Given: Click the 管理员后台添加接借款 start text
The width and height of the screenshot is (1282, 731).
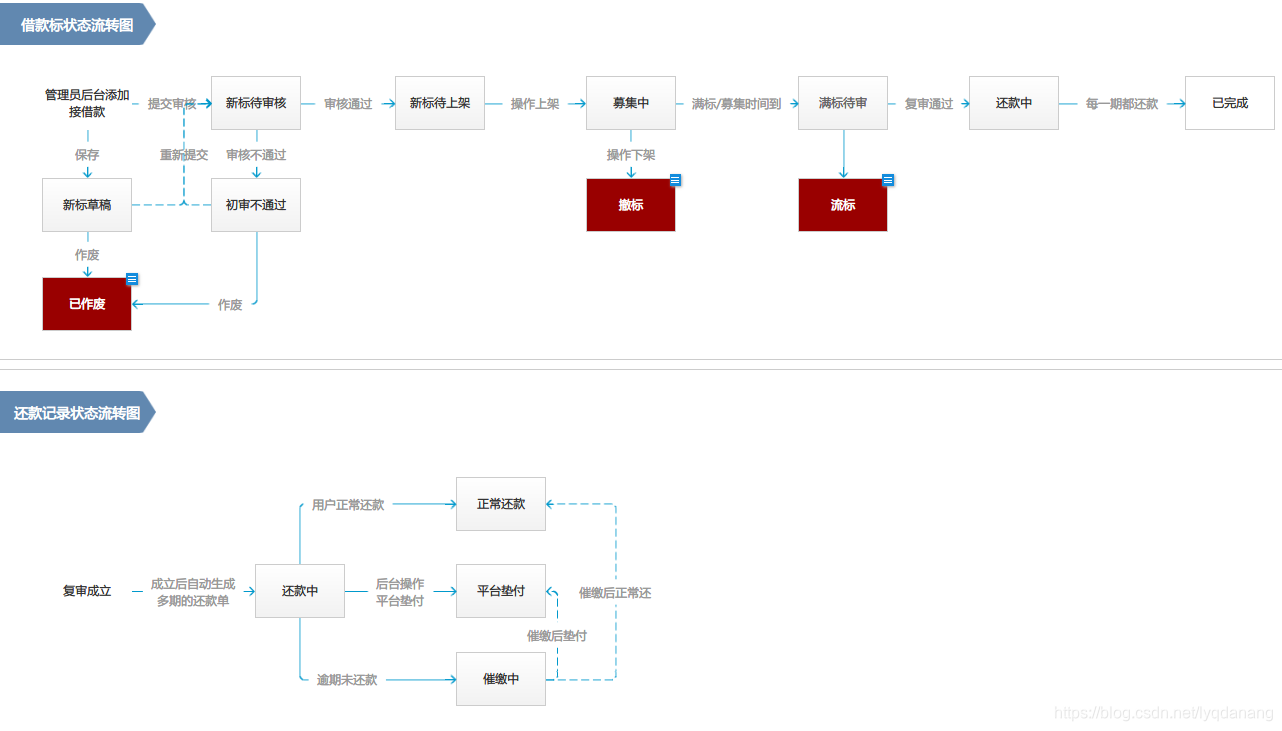Looking at the screenshot, I should click(x=87, y=103).
